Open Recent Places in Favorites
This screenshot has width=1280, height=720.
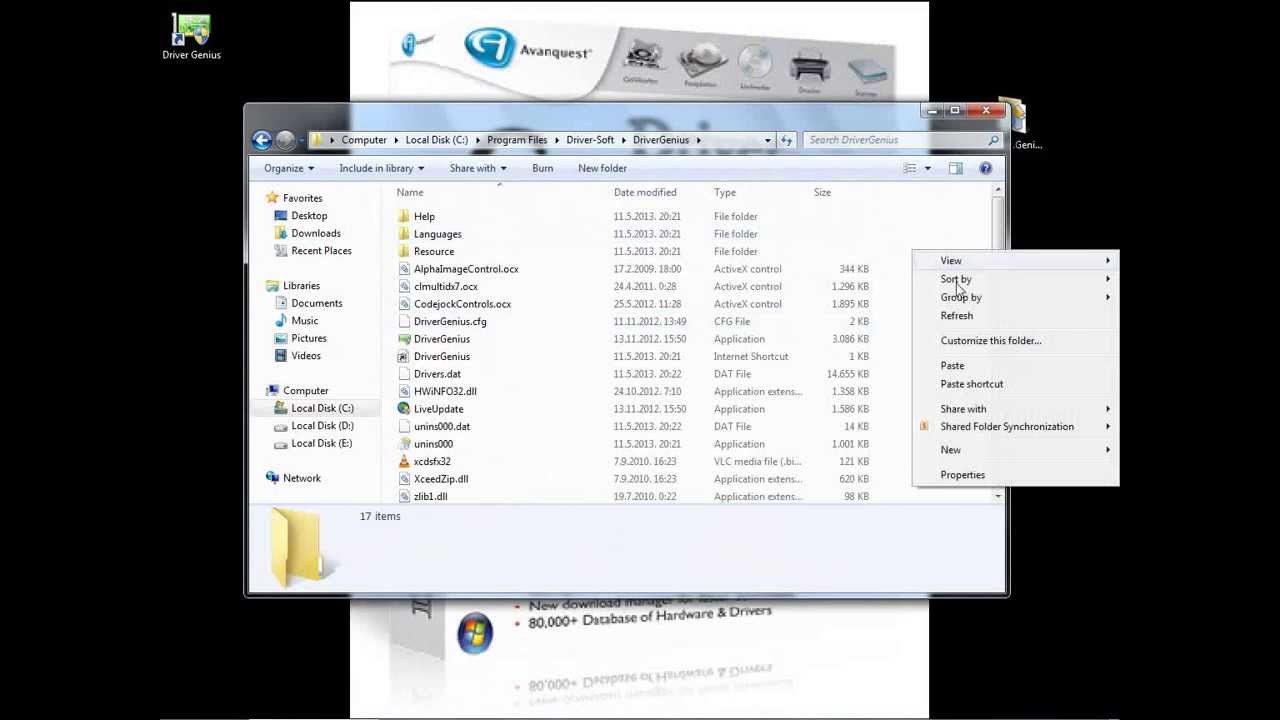[321, 251]
